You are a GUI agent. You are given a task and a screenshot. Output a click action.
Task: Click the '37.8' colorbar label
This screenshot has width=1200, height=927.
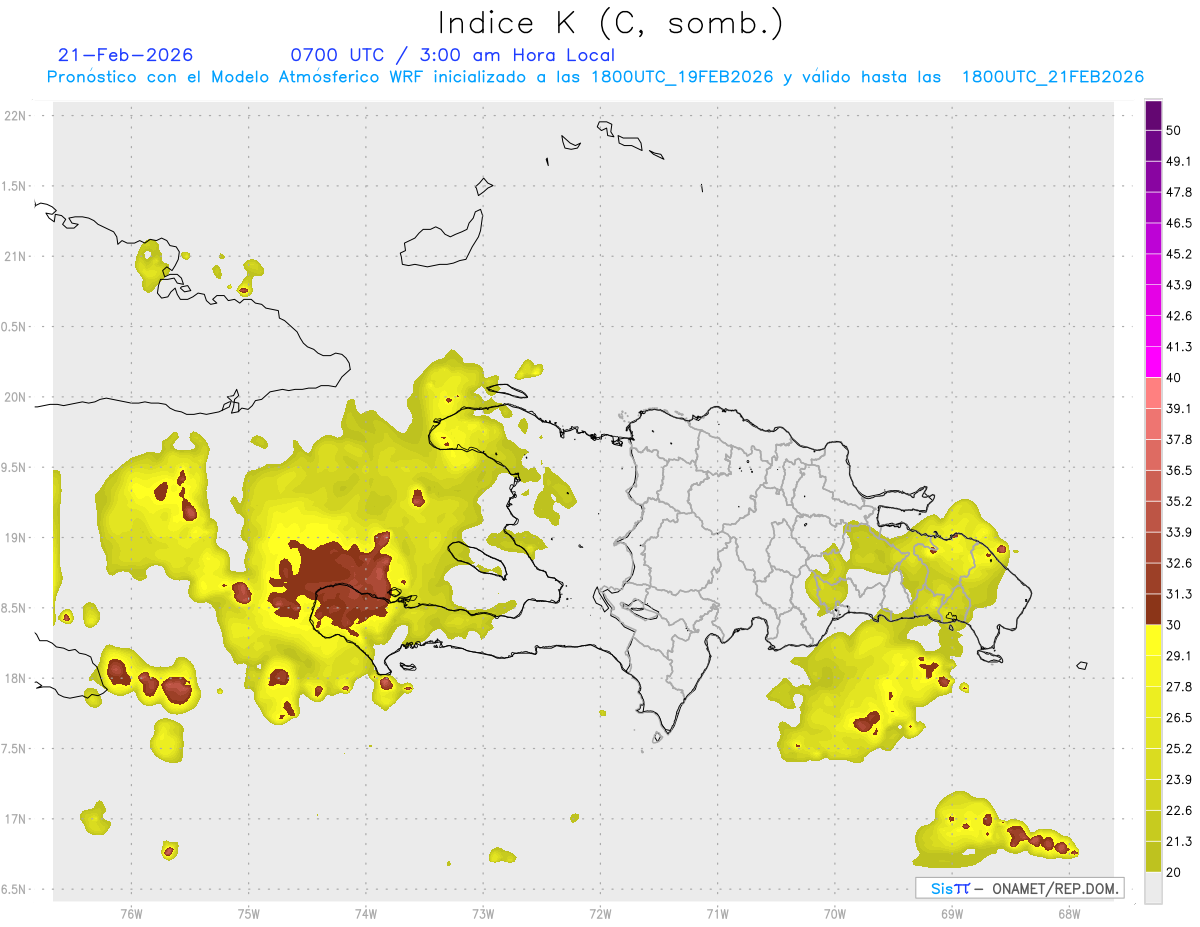[x=1179, y=440]
